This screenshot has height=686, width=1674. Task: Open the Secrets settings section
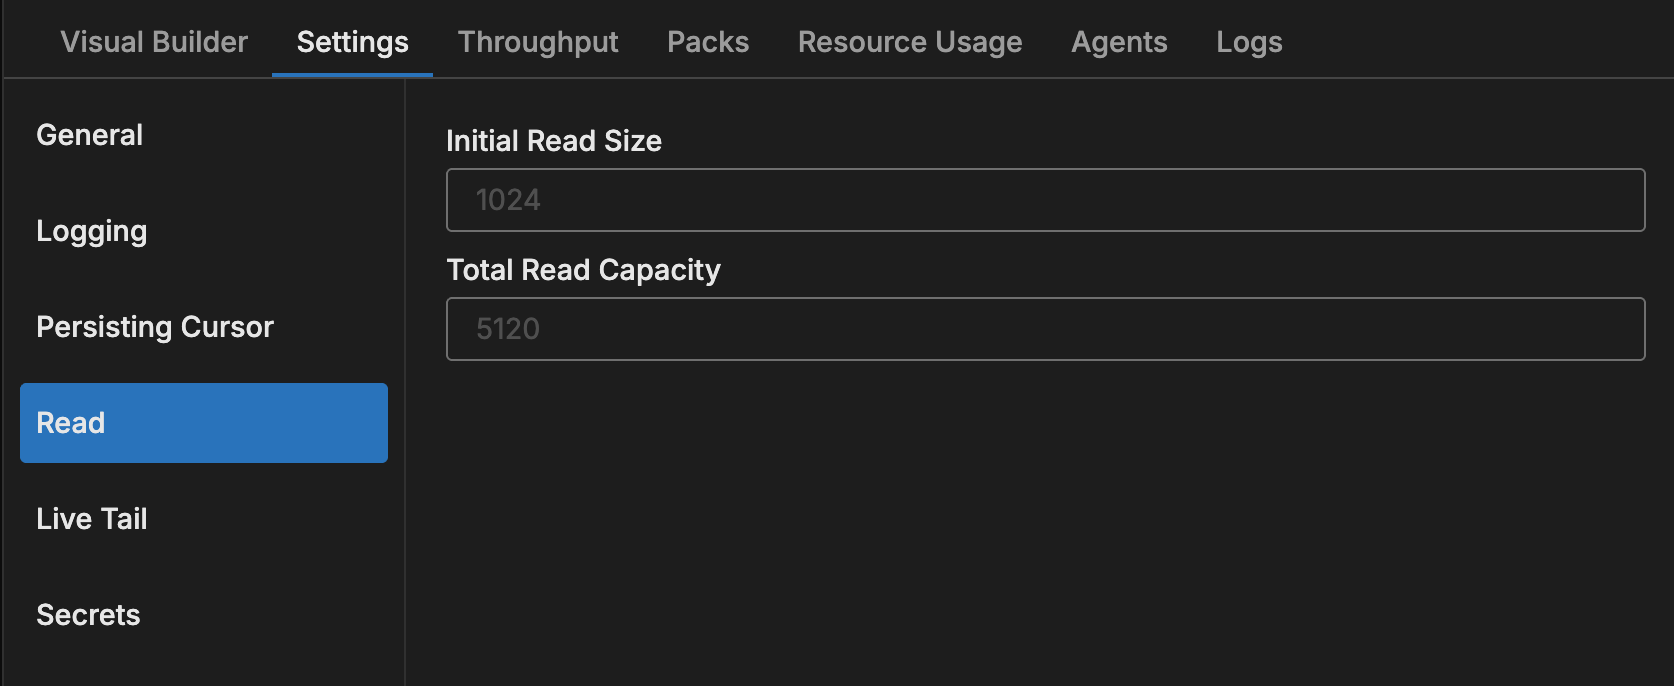coord(88,615)
